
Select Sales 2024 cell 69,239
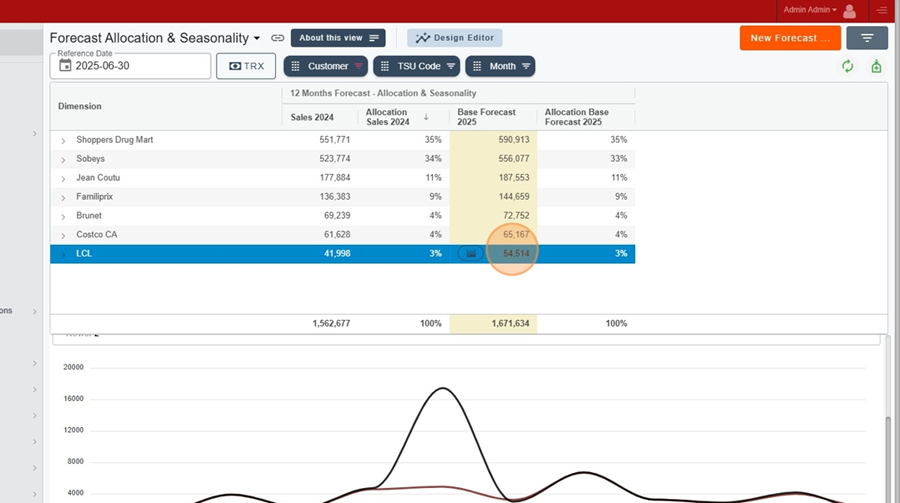point(337,215)
